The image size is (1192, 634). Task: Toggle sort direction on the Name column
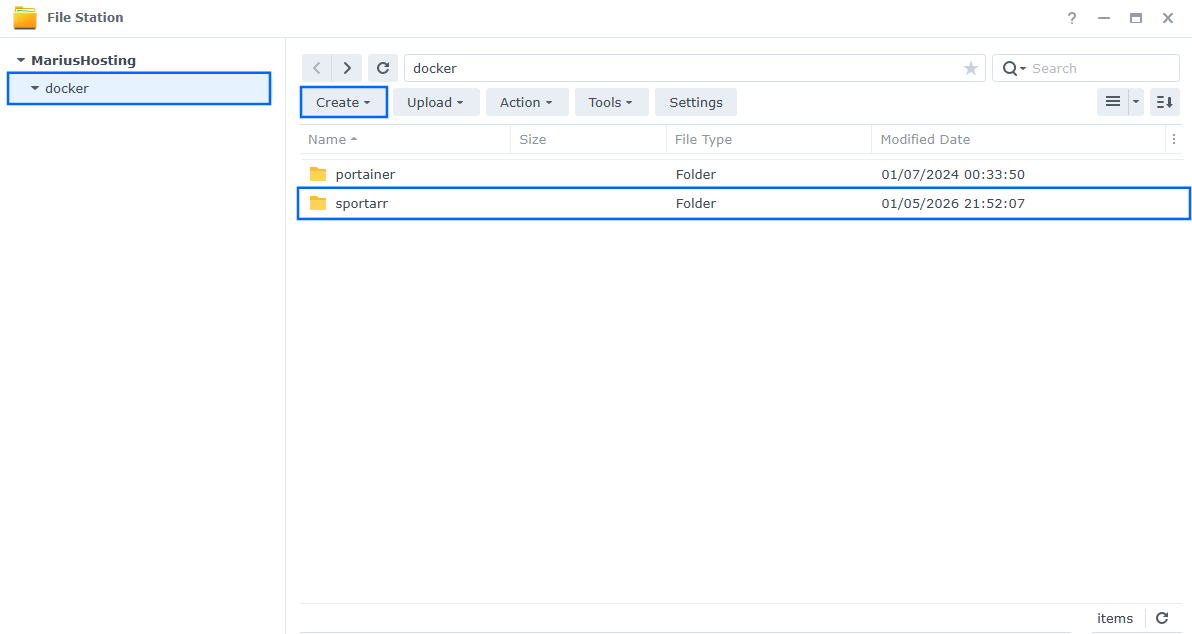click(332, 139)
